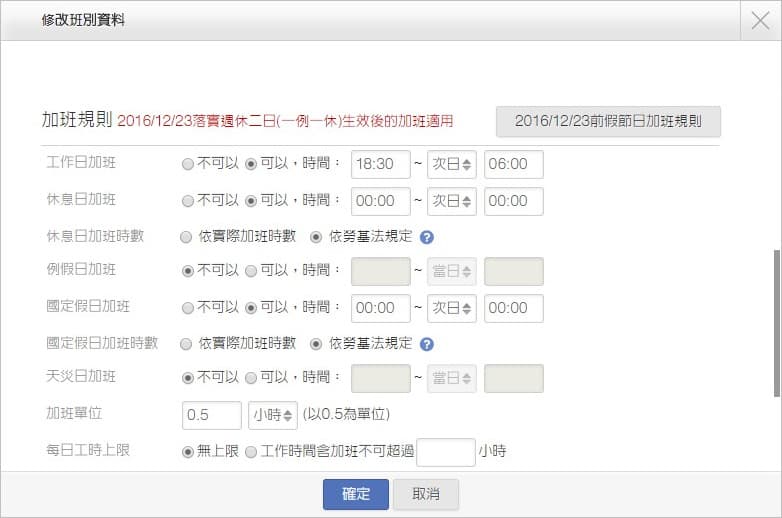Viewport: 782px width, 518px height.
Task: Click 國定假日加班 start time field
Action: [x=381, y=309]
